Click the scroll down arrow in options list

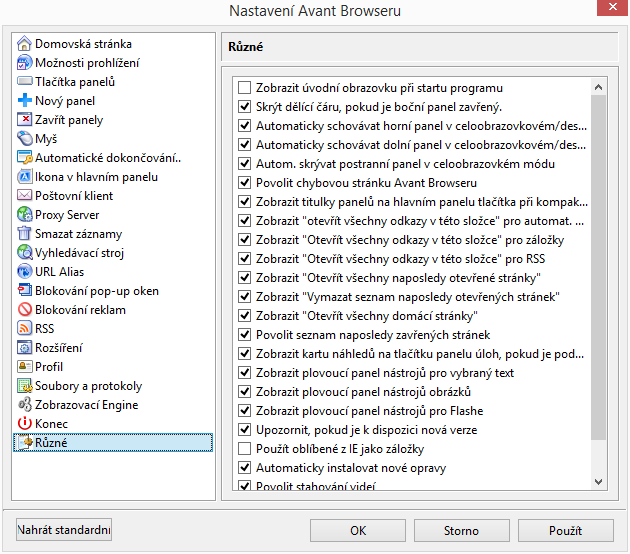[x=598, y=481]
